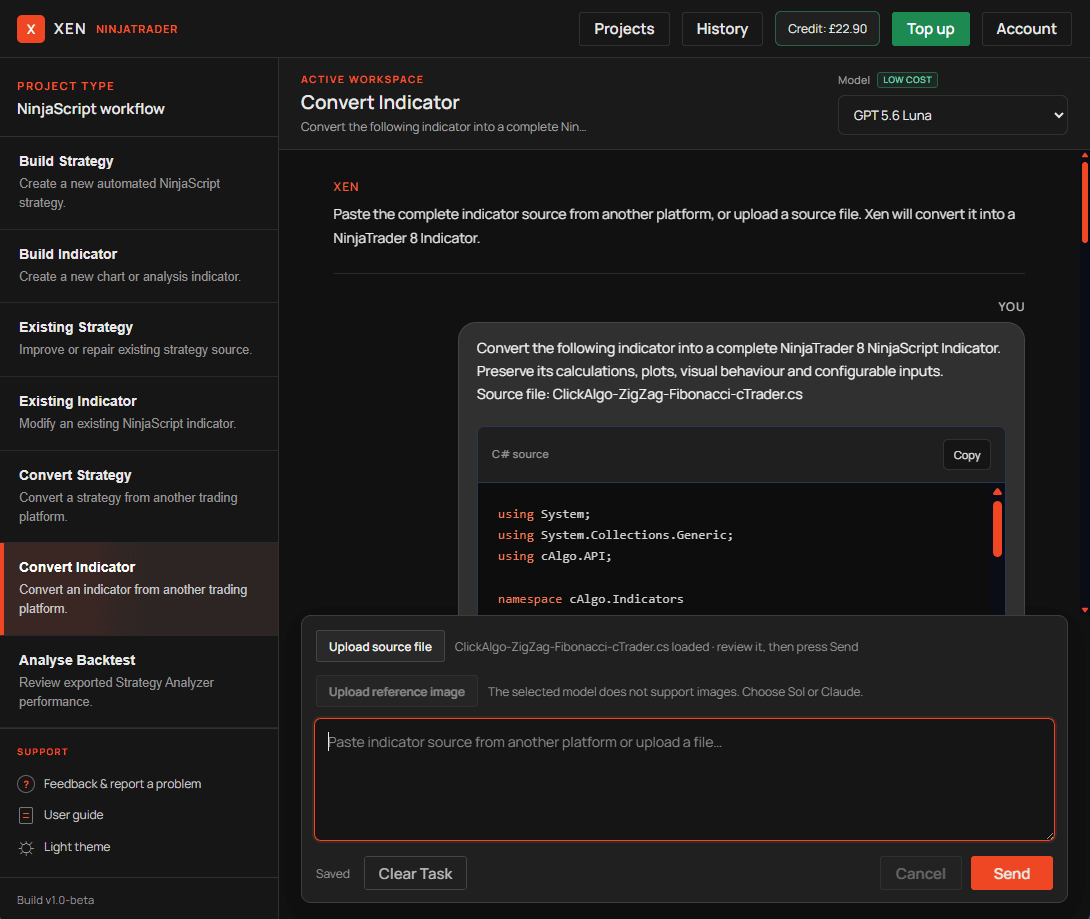
Task: Click the text 'Build v1.0-beta'
Action: [x=56, y=900]
